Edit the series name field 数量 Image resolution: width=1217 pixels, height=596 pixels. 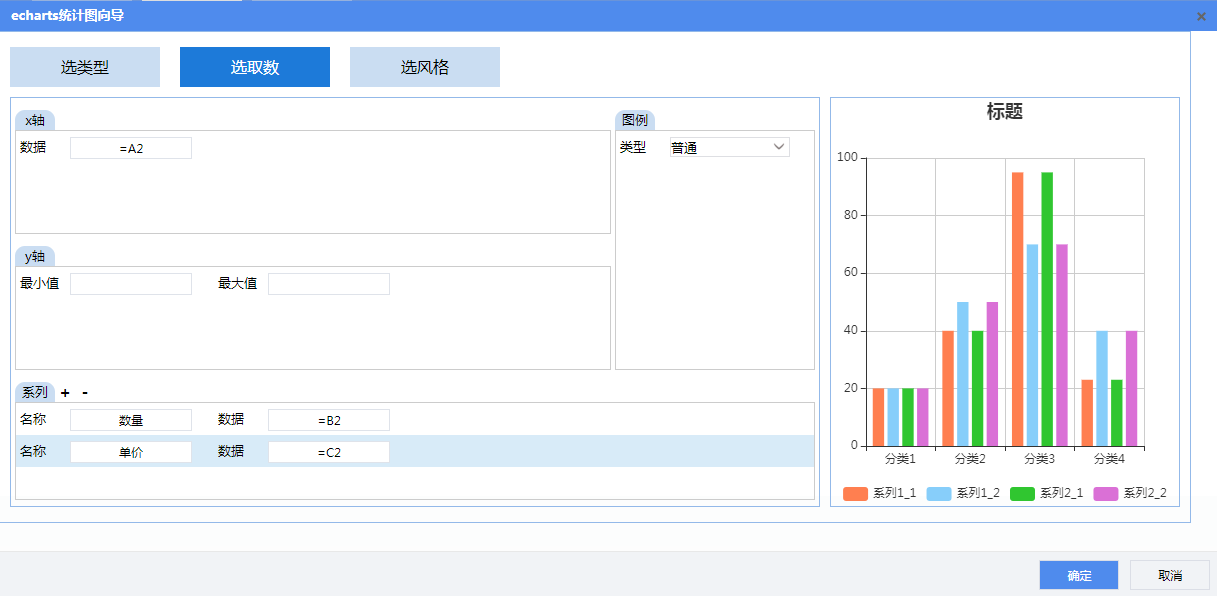(131, 420)
